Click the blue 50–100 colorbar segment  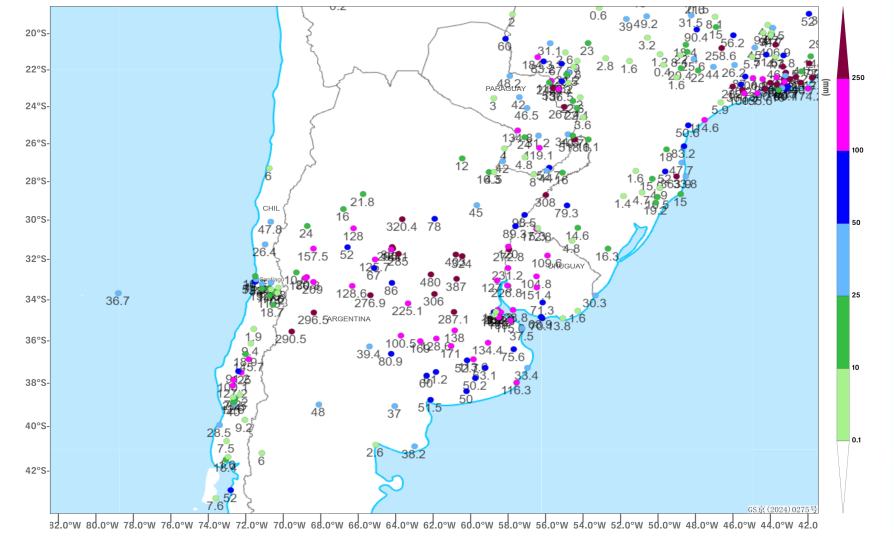click(843, 187)
